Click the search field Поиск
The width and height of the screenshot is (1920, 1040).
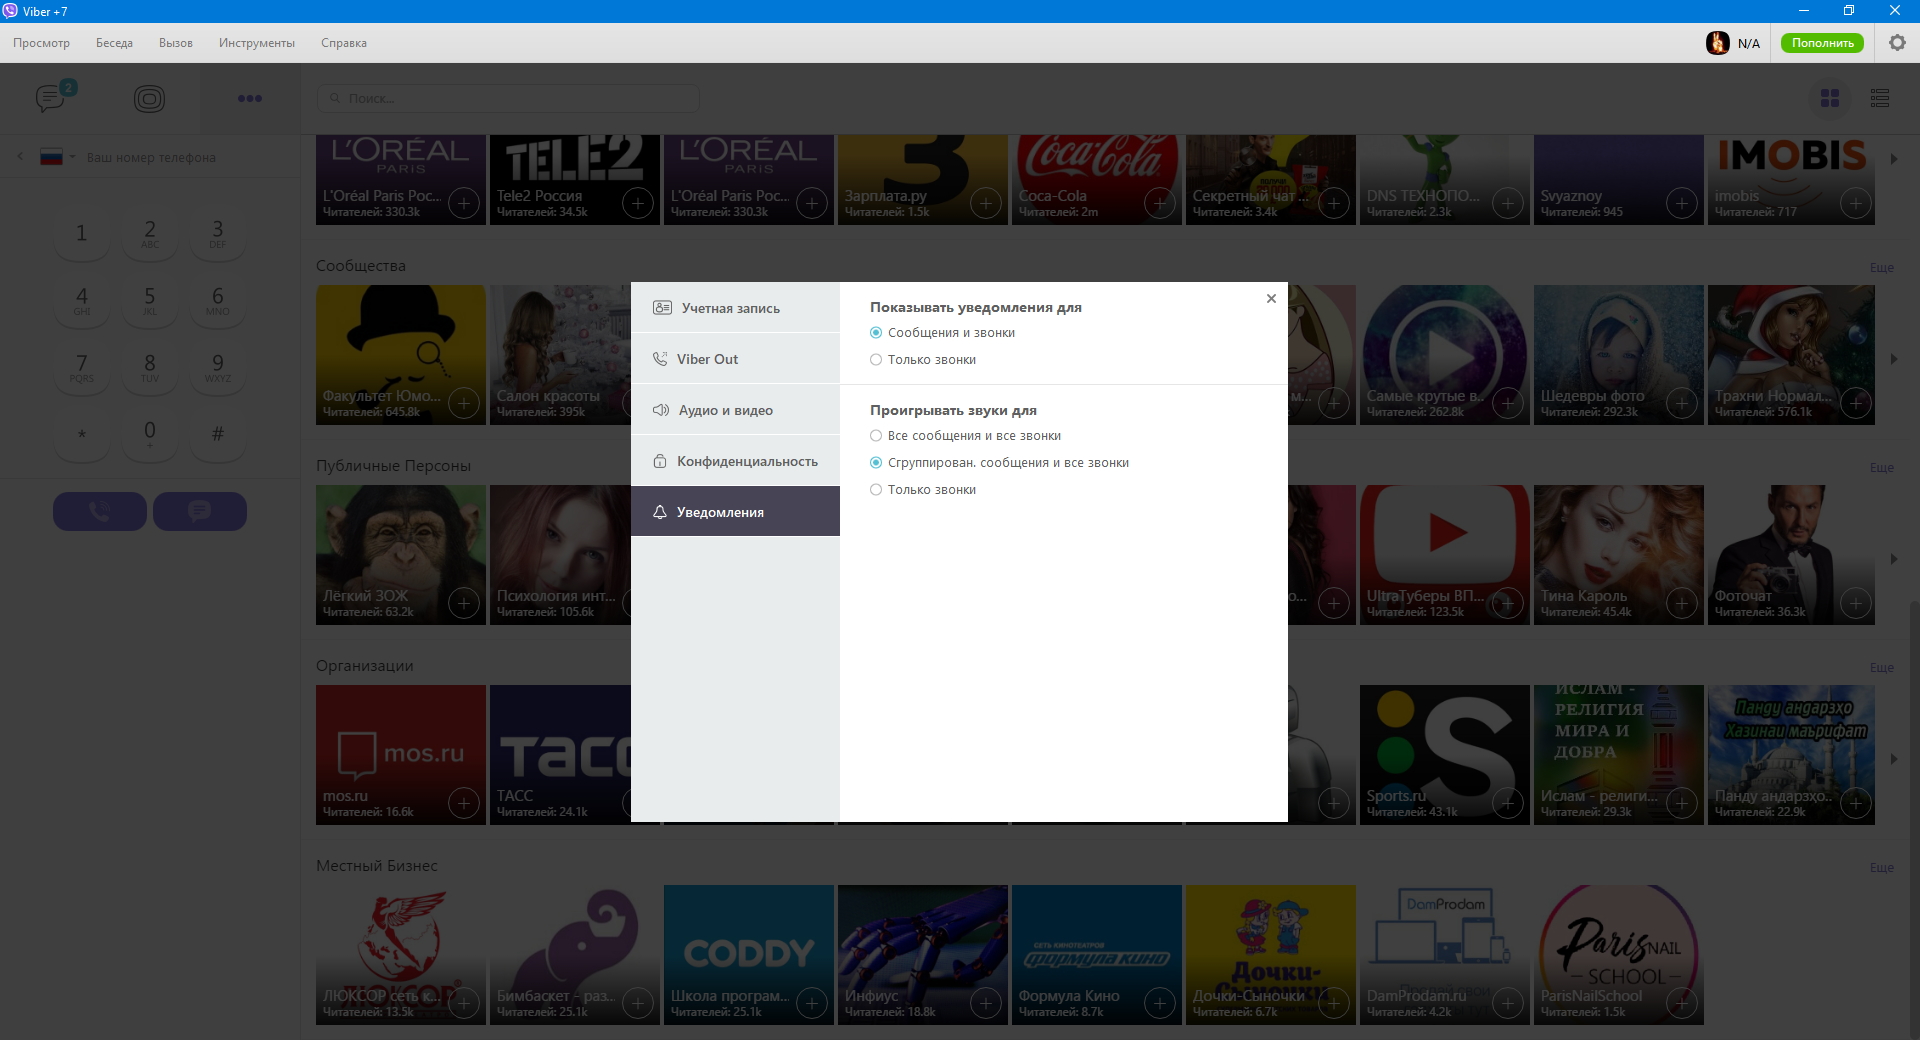tap(508, 98)
